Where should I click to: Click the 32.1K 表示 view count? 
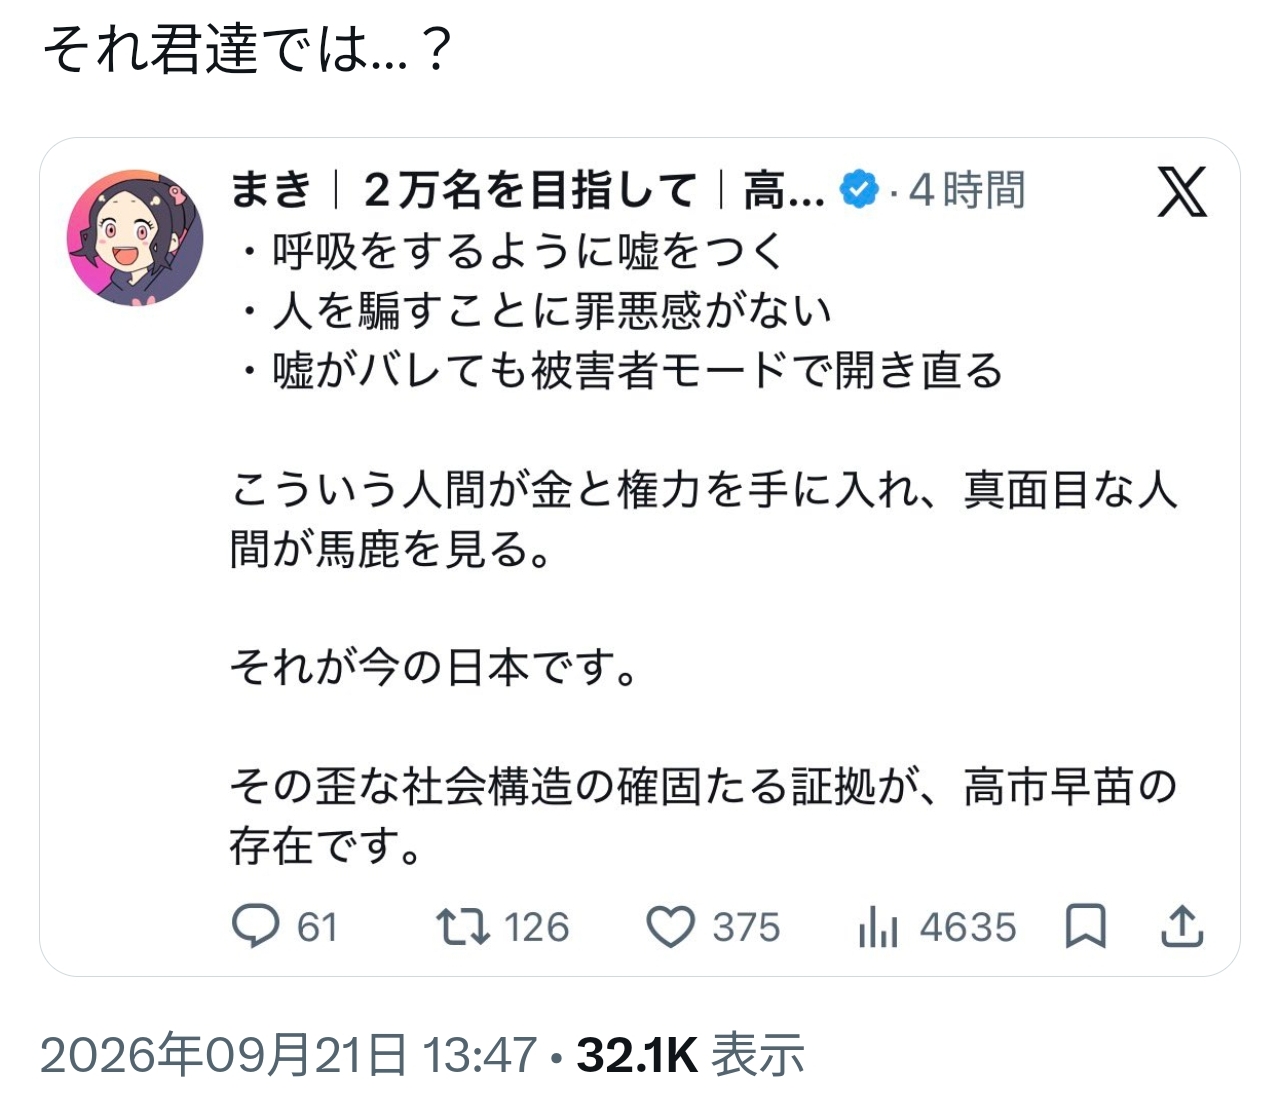point(691,1055)
